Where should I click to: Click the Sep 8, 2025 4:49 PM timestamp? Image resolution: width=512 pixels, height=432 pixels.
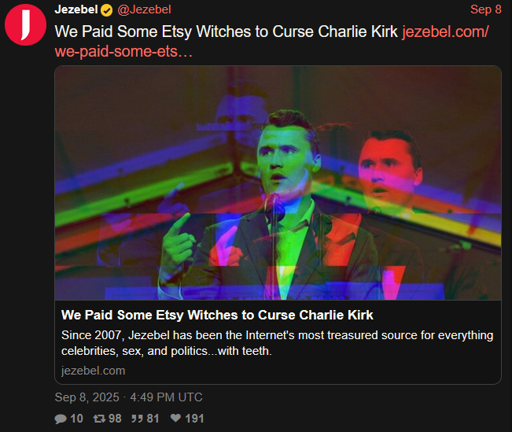click(x=129, y=397)
